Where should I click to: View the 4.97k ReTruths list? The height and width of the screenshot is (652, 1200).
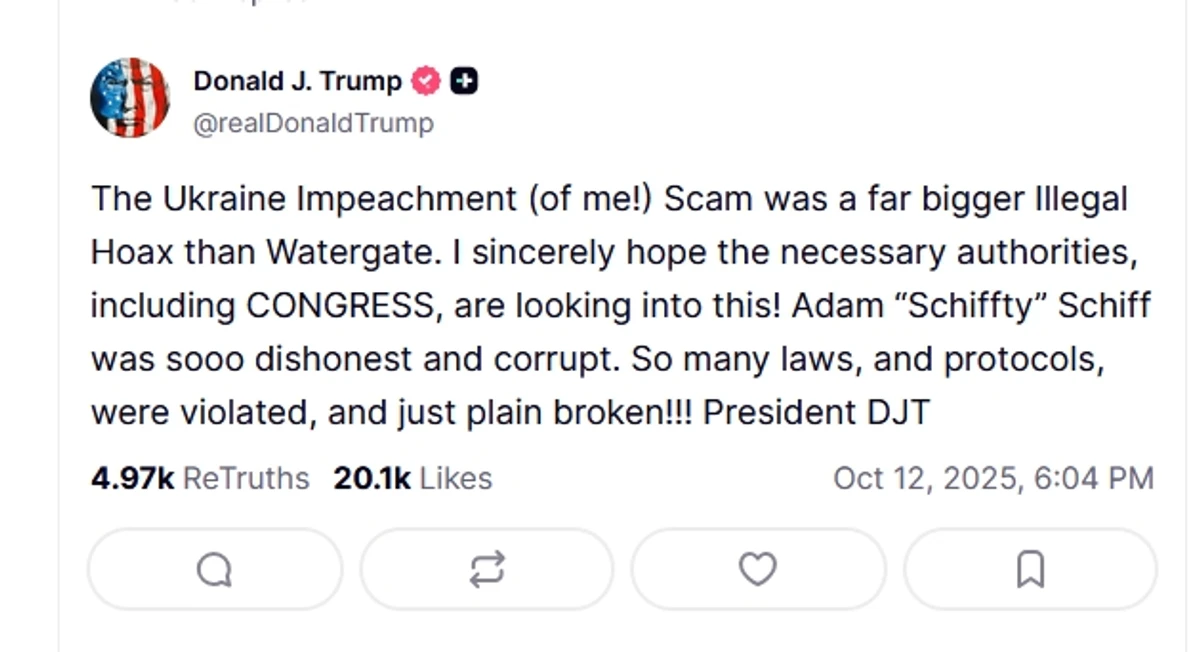coord(200,479)
